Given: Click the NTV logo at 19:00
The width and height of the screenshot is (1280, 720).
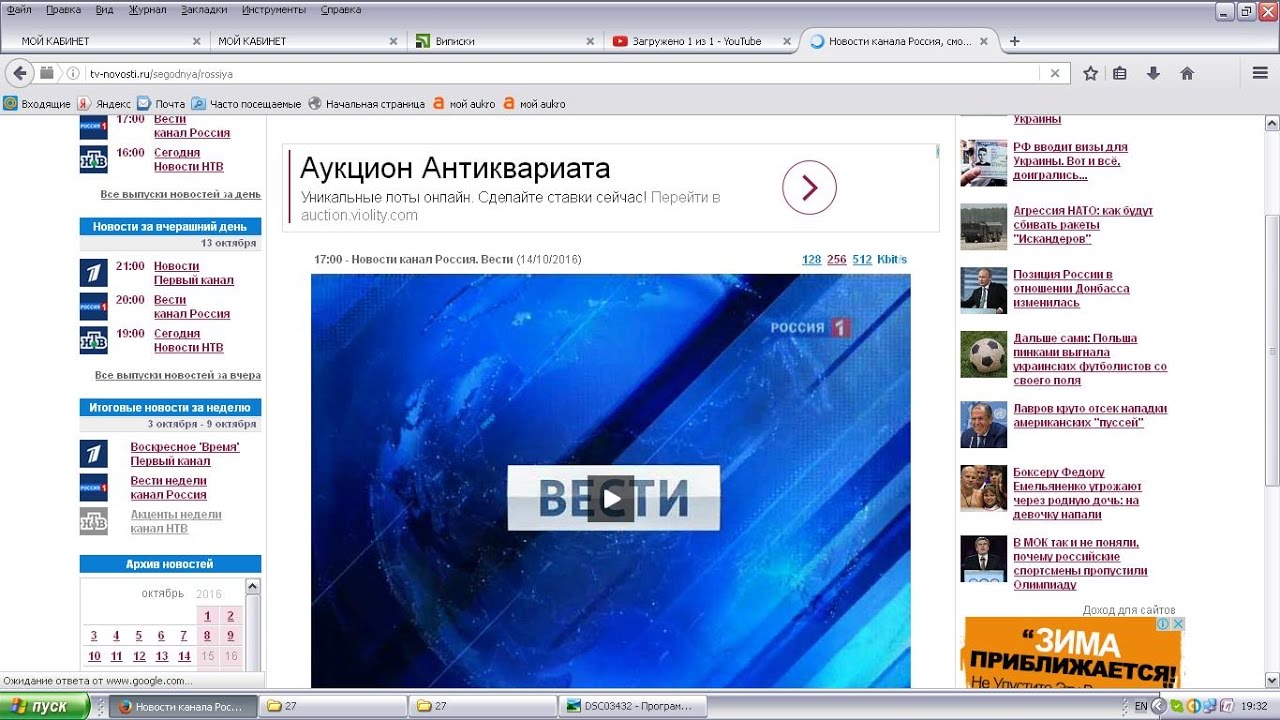Looking at the screenshot, I should point(94,341).
